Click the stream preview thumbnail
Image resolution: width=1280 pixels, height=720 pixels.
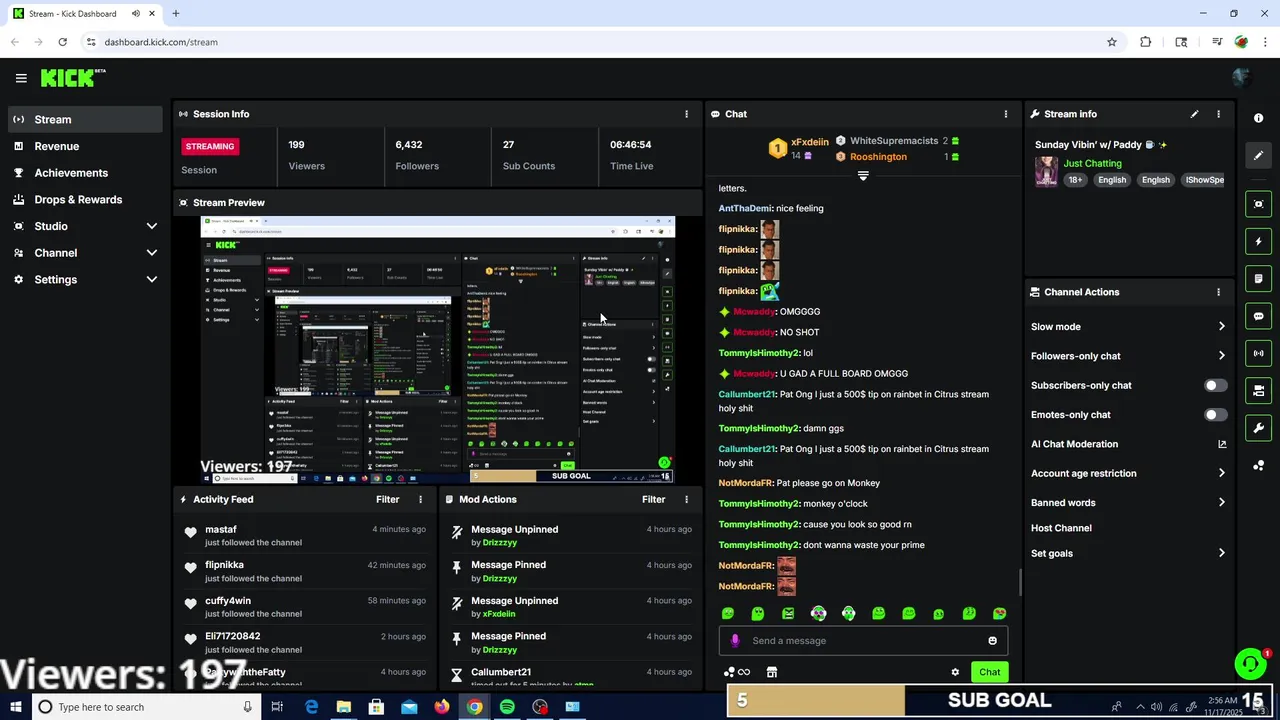[x=437, y=350]
